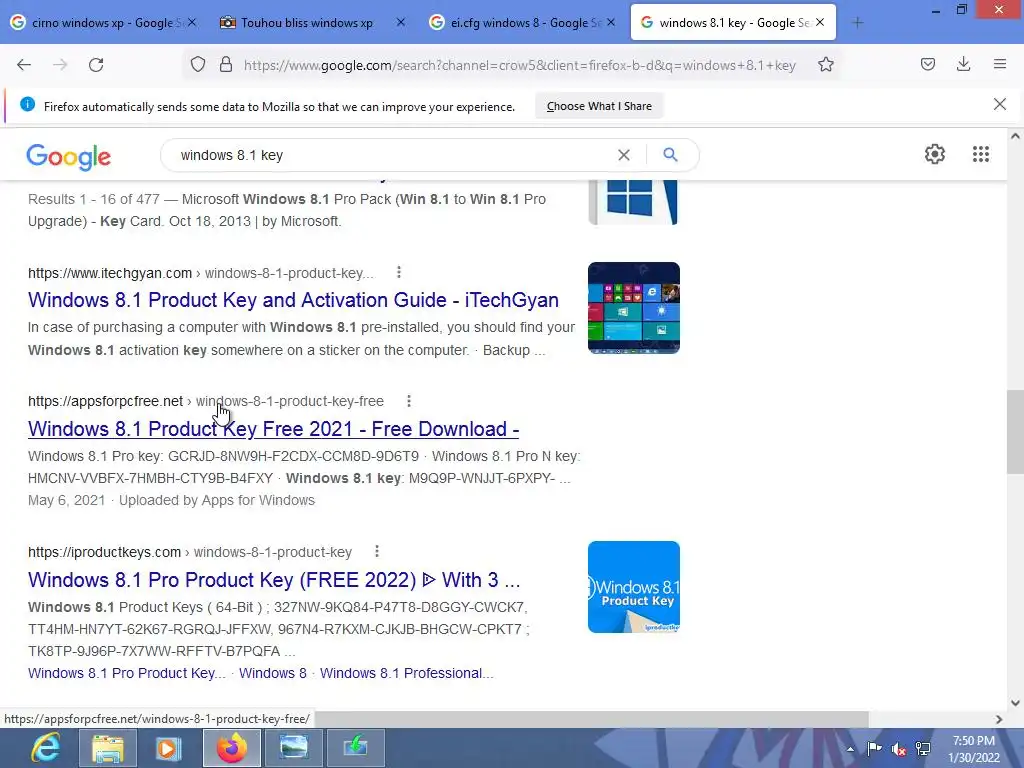Click the page scrollbar down arrow
Viewport: 1024px width, 768px height.
coord(1015,703)
